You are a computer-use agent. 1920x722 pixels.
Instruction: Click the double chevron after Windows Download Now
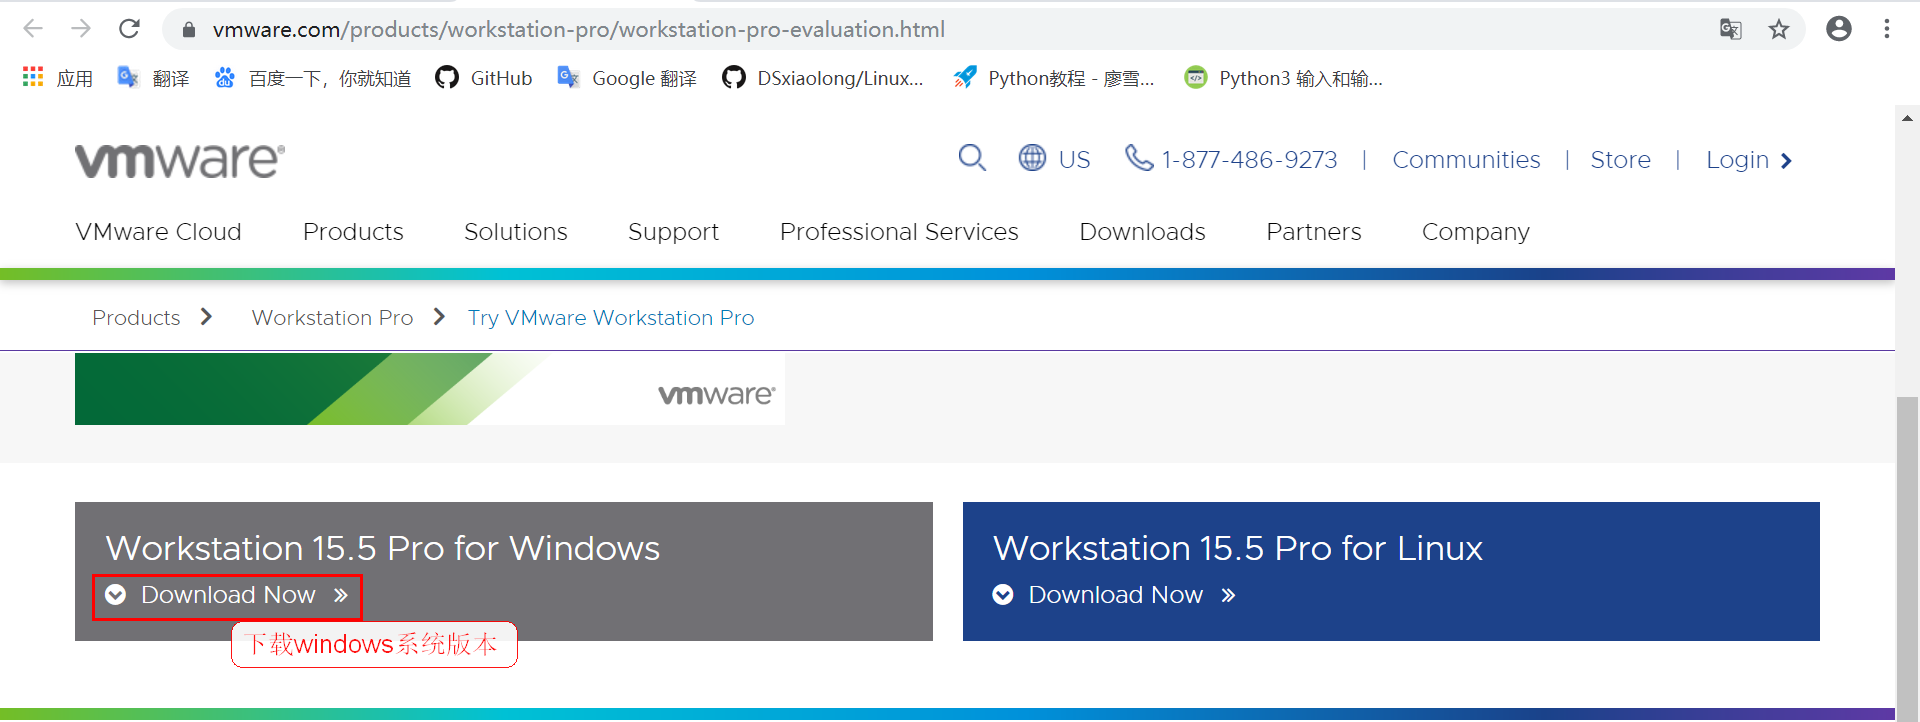pos(341,596)
